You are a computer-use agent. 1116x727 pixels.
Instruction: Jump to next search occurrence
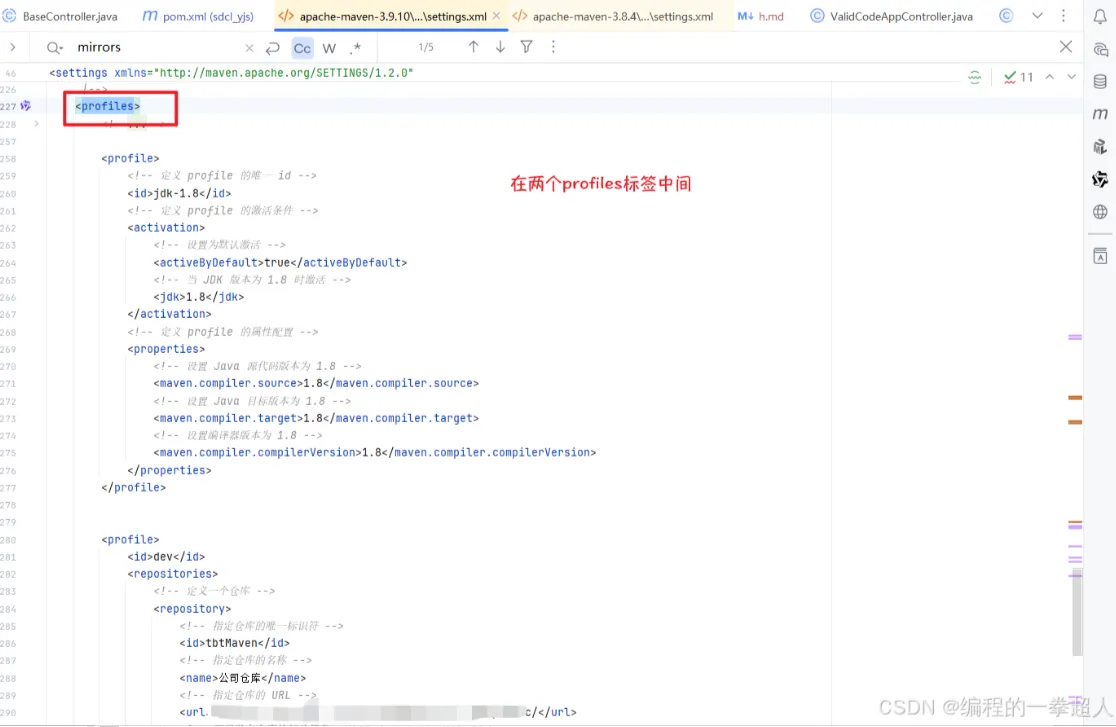(x=500, y=47)
